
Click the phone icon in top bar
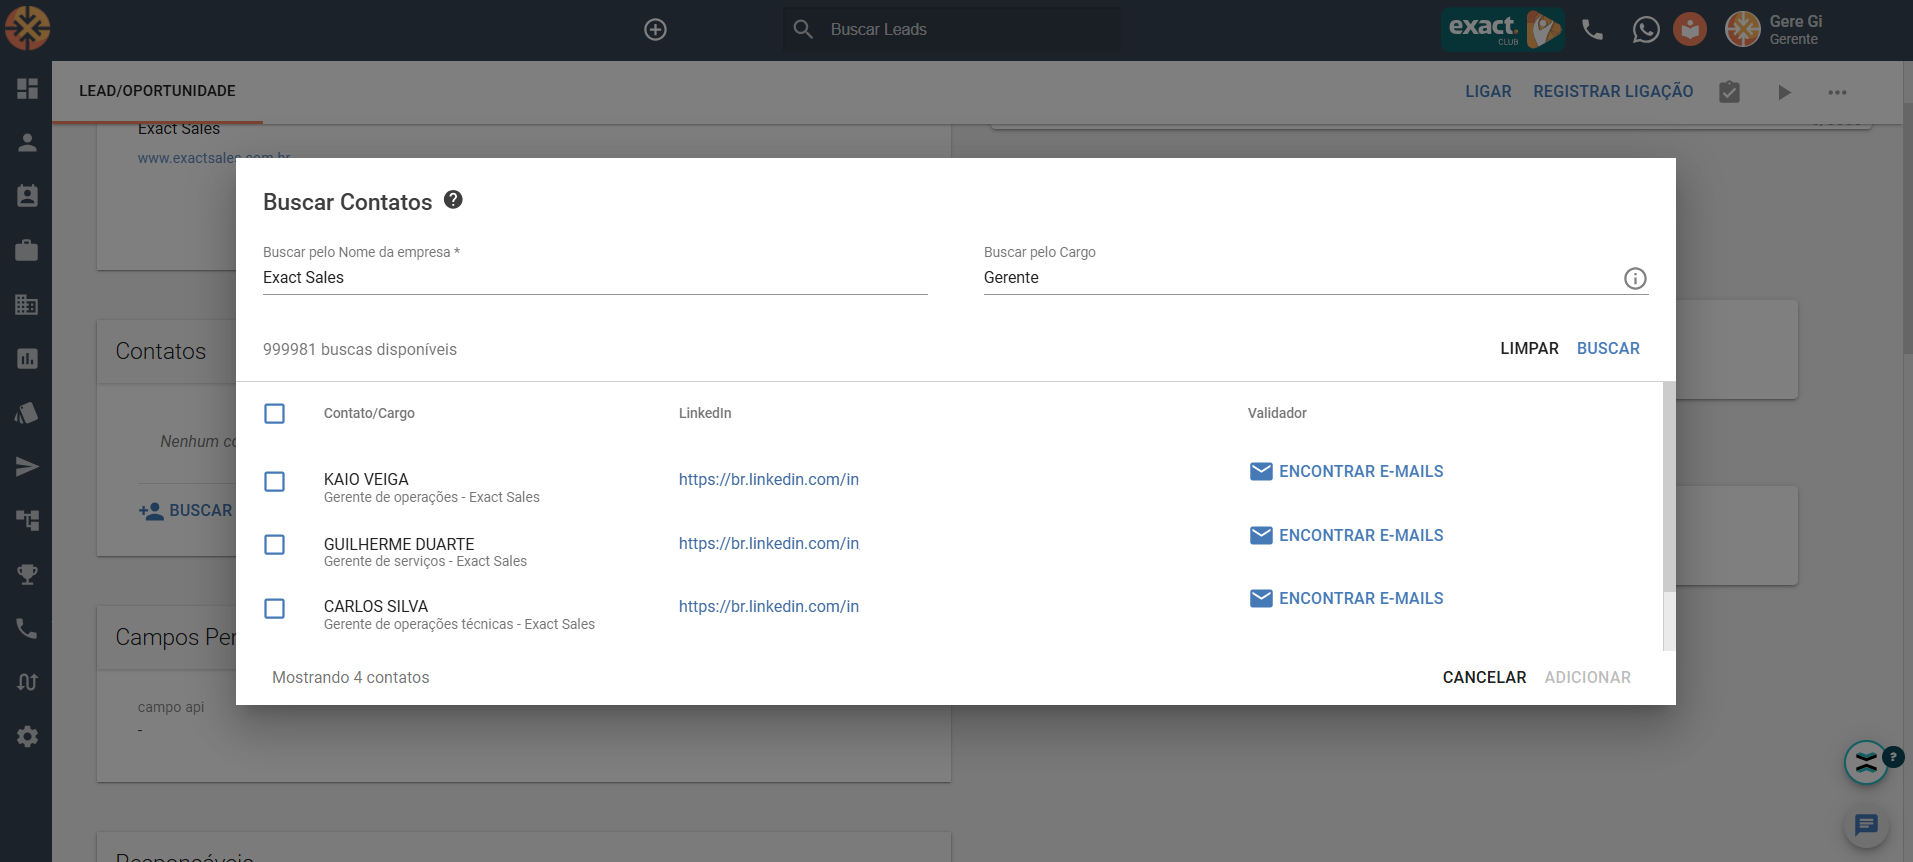[1593, 30]
